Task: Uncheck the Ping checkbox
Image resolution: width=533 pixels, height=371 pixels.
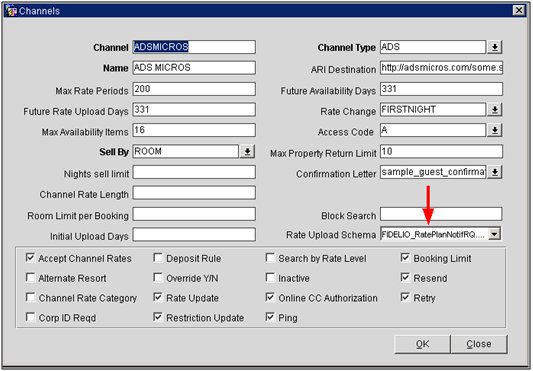Action: 270,317
